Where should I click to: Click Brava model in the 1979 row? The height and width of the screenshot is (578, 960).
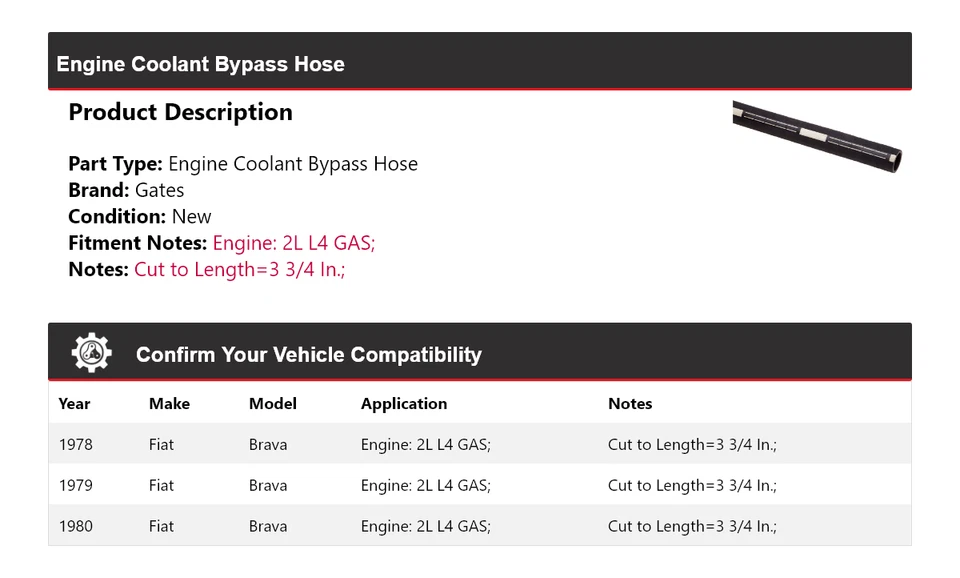pyautogui.click(x=268, y=486)
